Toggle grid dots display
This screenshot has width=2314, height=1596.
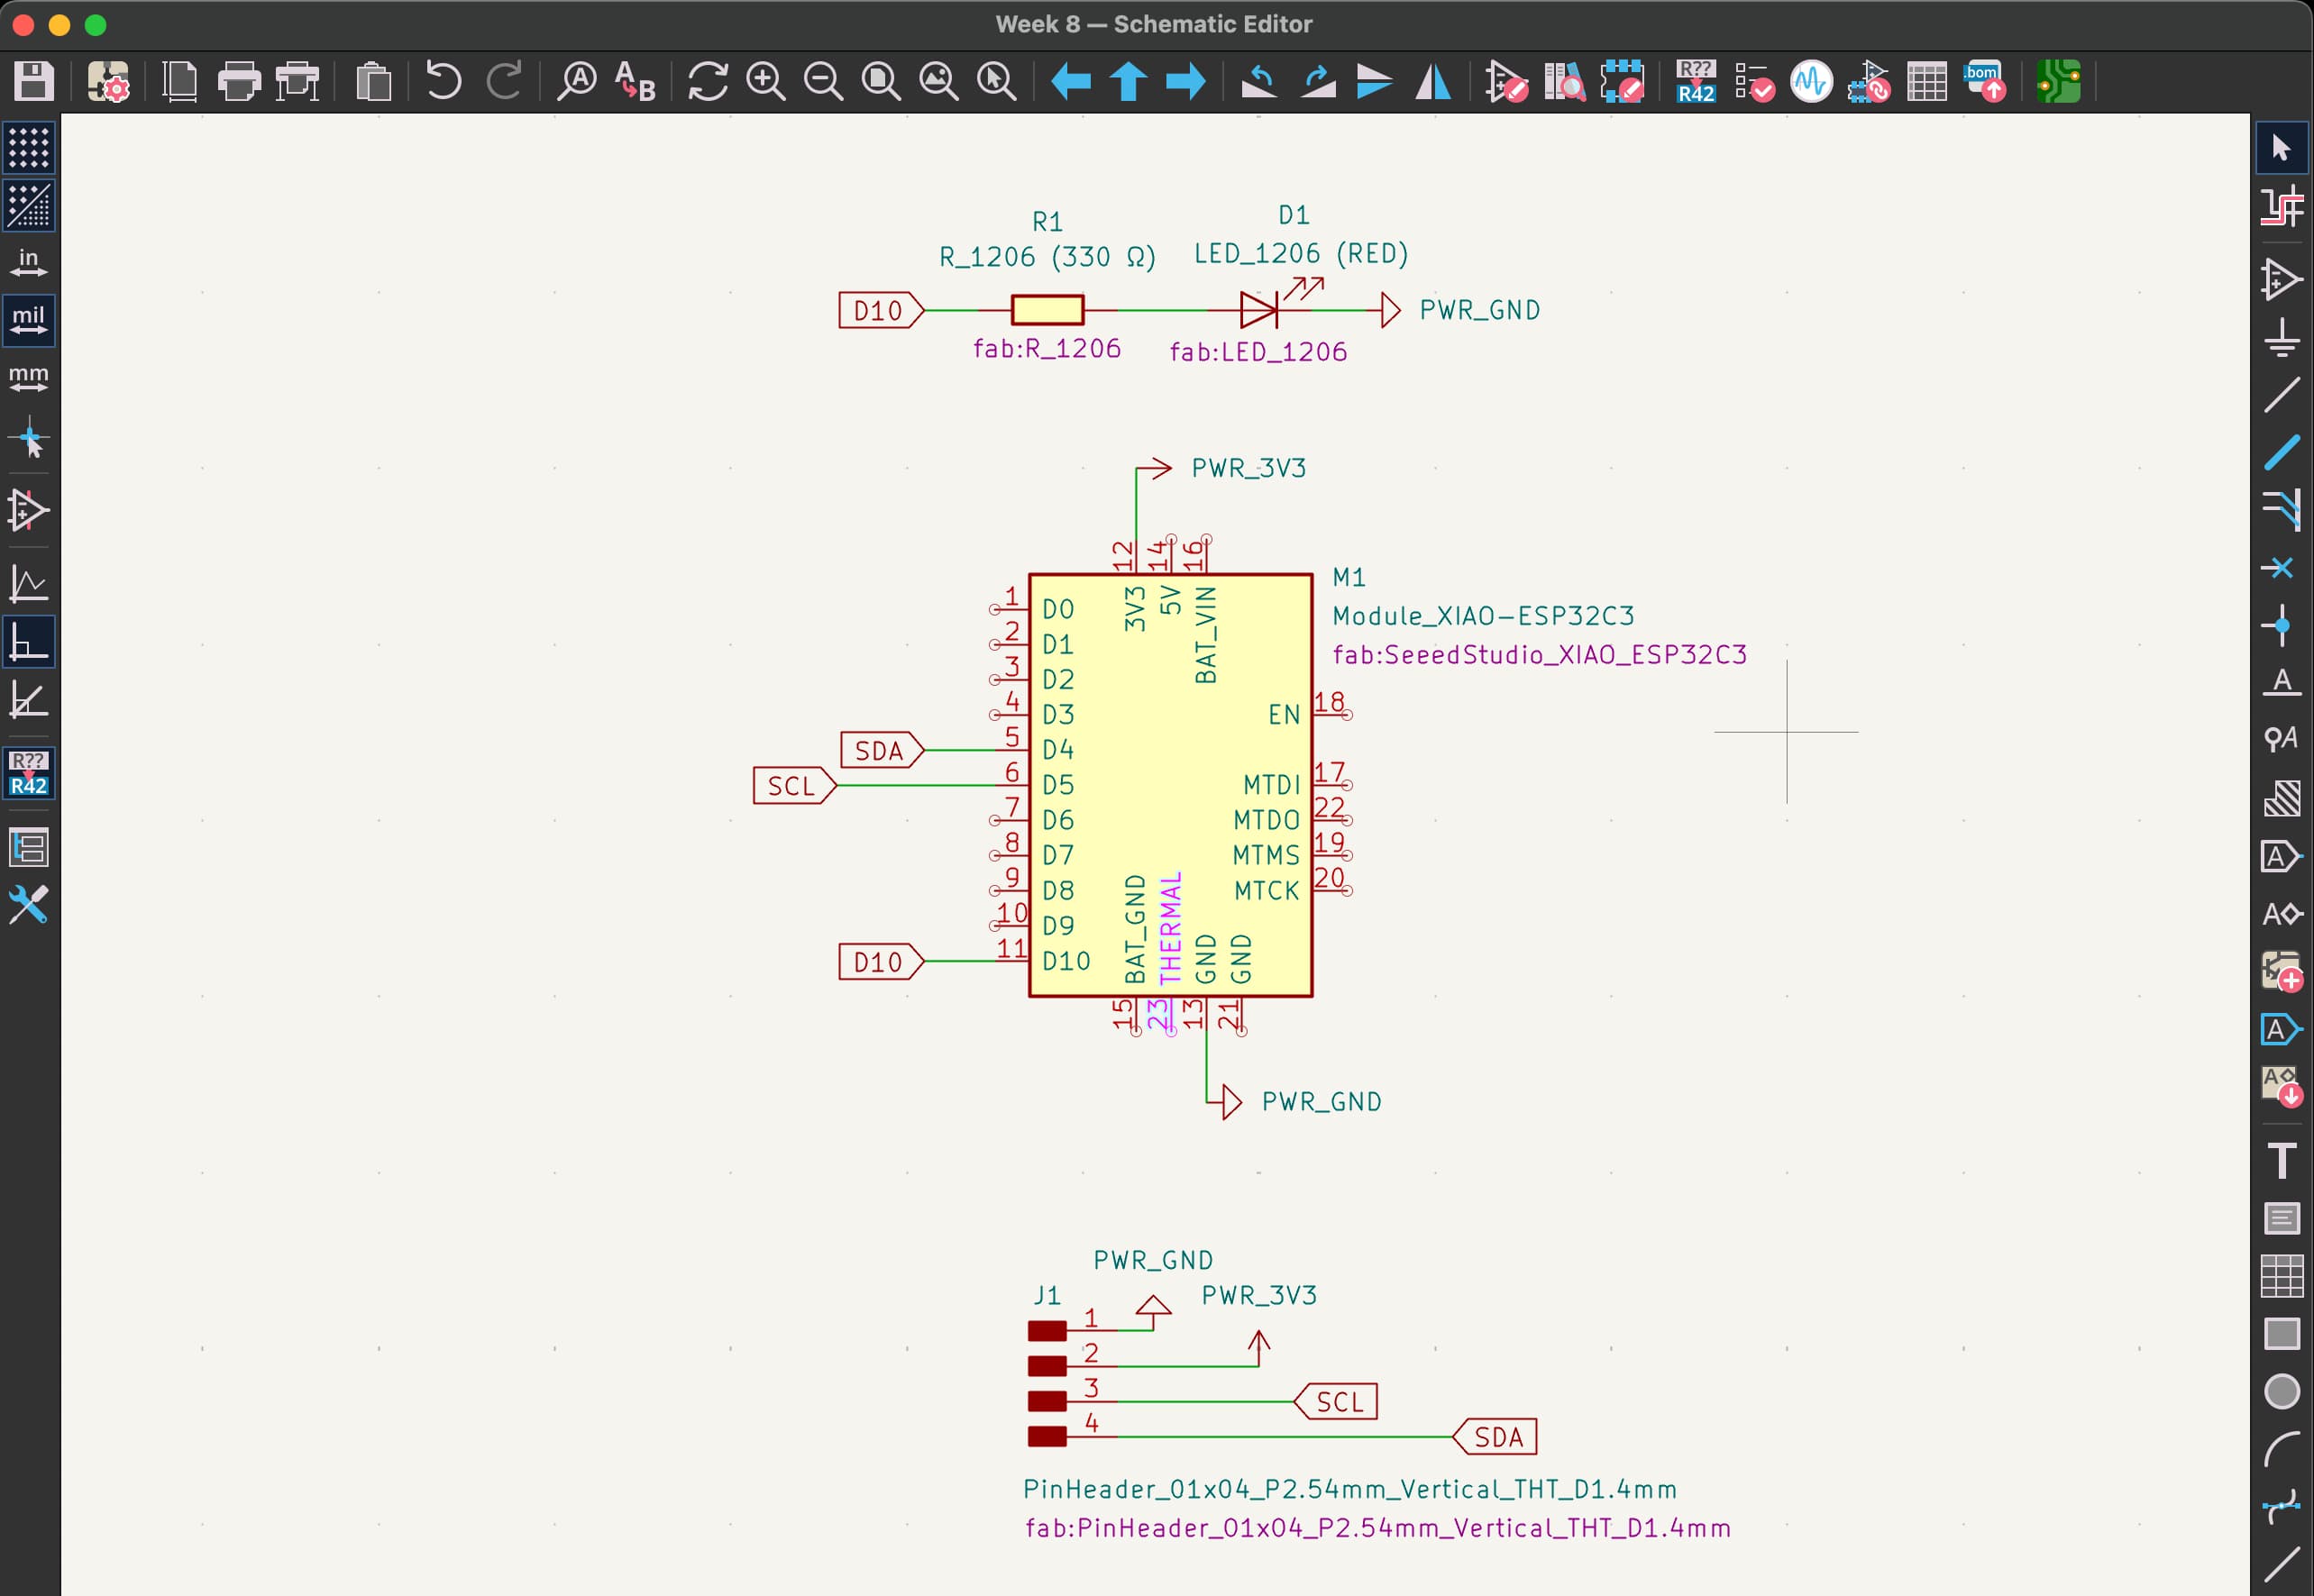pos(29,148)
